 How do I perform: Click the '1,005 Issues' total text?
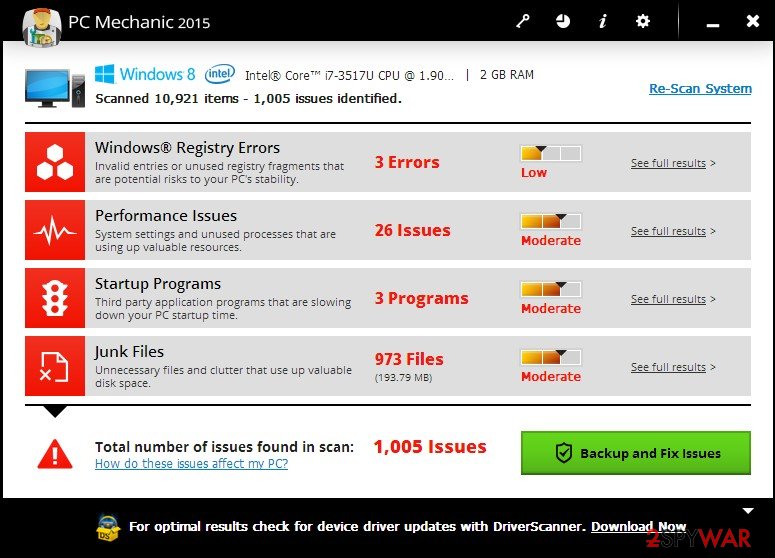coord(430,447)
